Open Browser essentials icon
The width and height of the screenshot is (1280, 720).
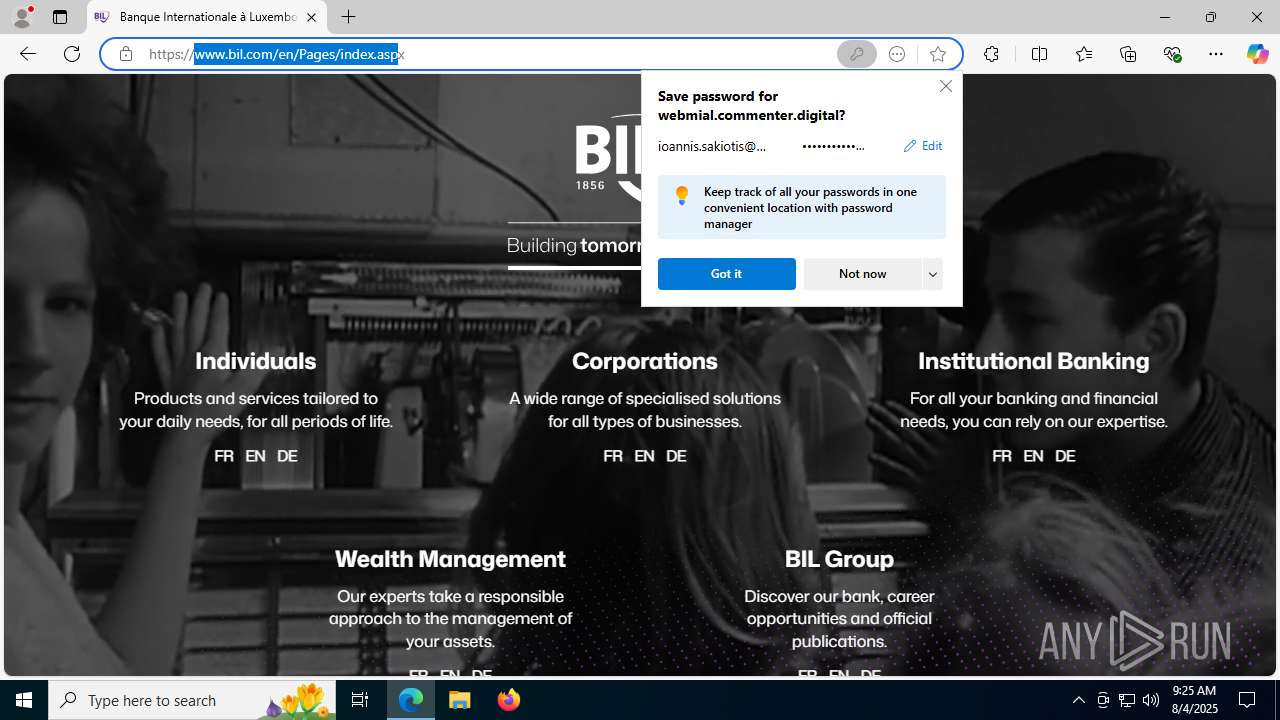click(x=1172, y=54)
